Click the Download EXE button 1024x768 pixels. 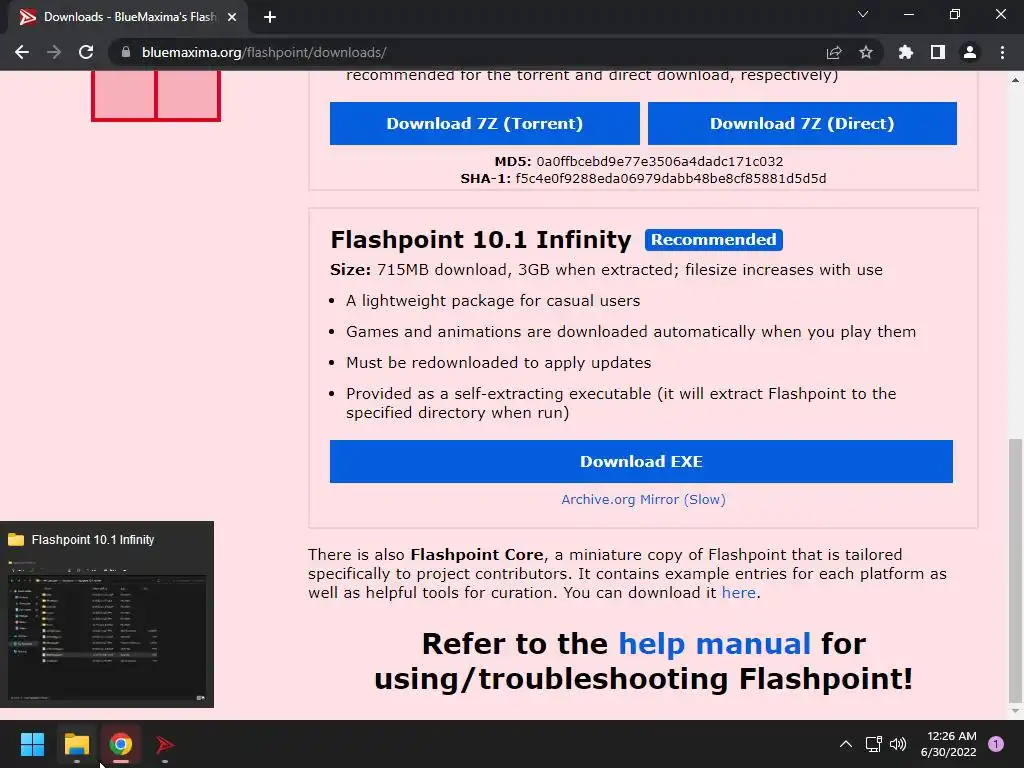[641, 462]
